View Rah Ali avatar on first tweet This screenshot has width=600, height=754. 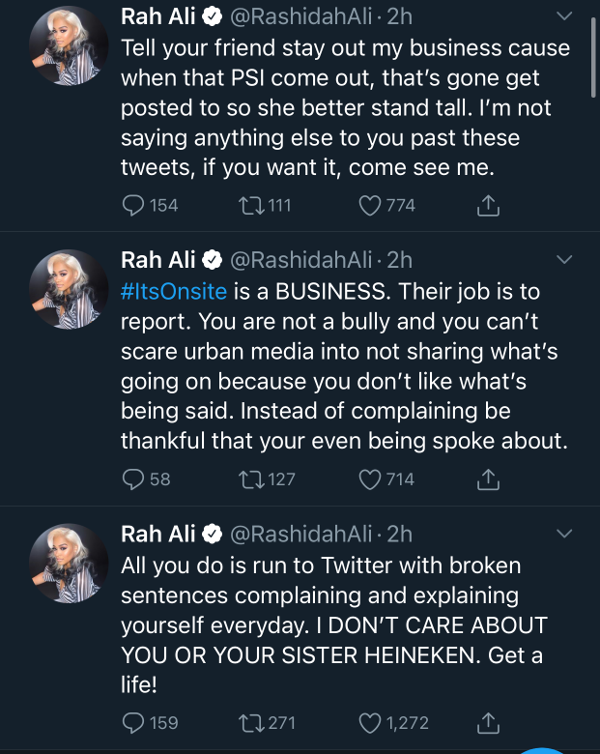pos(69,45)
